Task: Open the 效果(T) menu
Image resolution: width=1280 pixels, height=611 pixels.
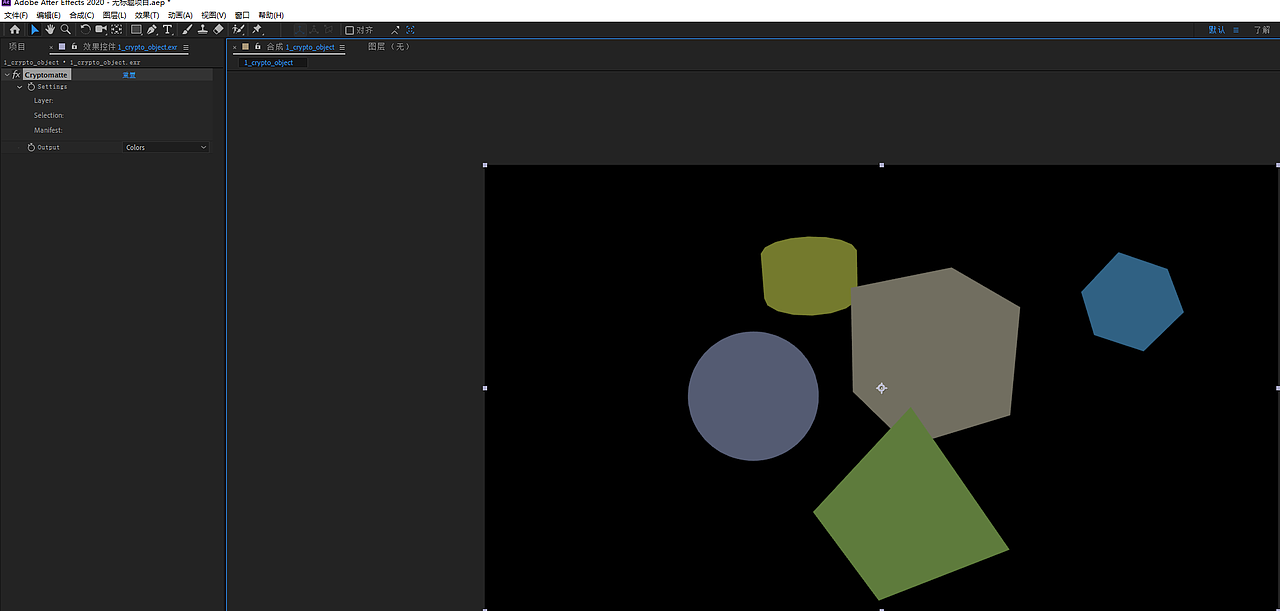Action: [147, 16]
